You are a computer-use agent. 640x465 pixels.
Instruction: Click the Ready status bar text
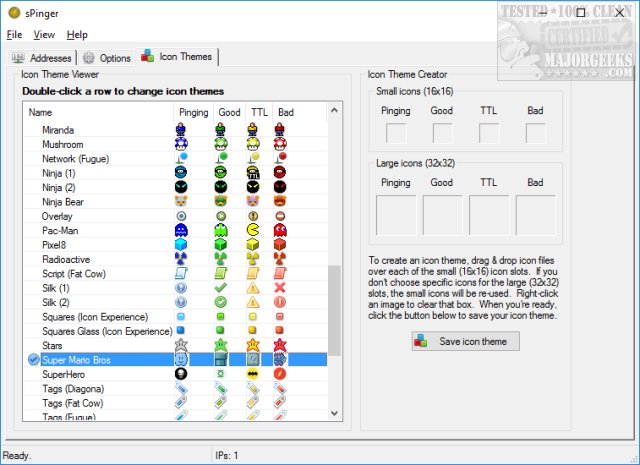click(17, 455)
